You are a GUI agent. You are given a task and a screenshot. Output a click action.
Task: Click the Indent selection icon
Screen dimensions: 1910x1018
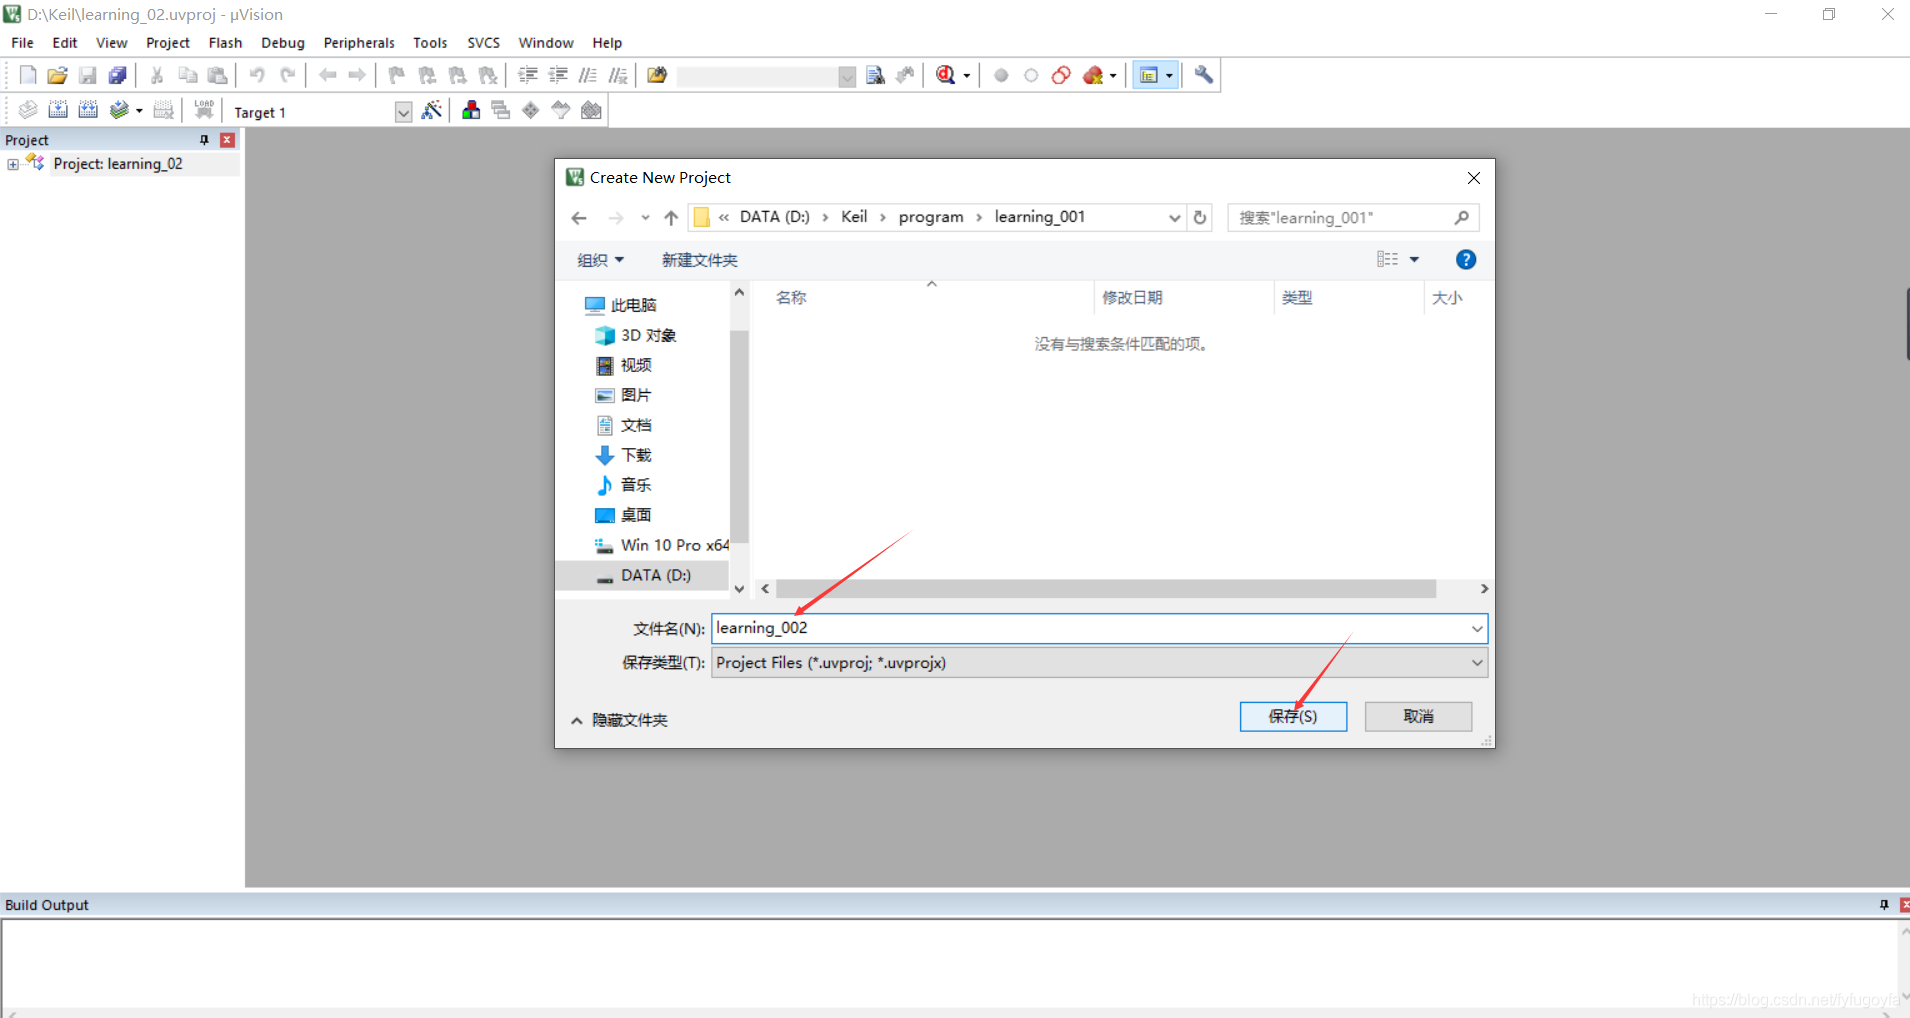click(x=528, y=75)
